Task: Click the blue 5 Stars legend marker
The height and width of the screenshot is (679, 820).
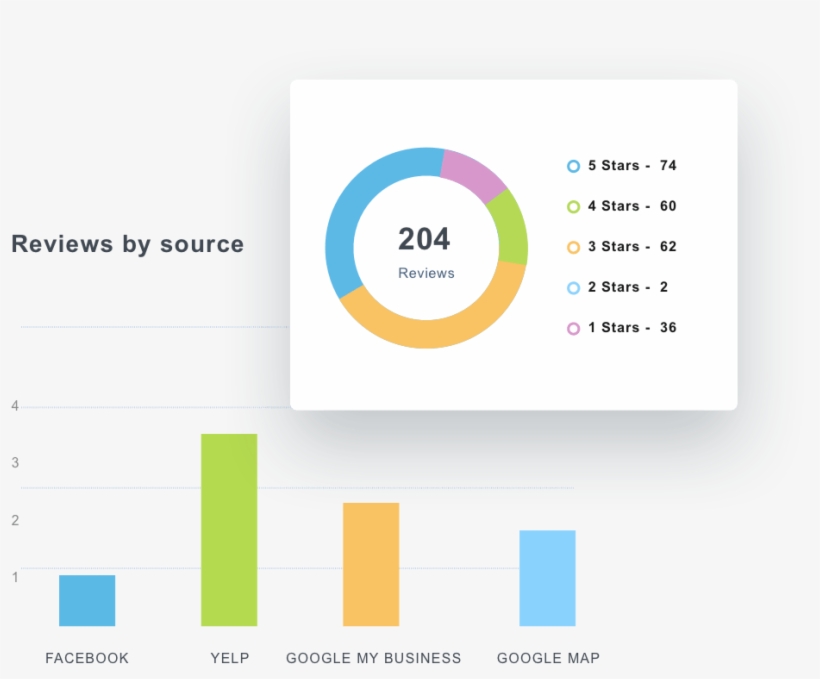Action: [x=572, y=166]
